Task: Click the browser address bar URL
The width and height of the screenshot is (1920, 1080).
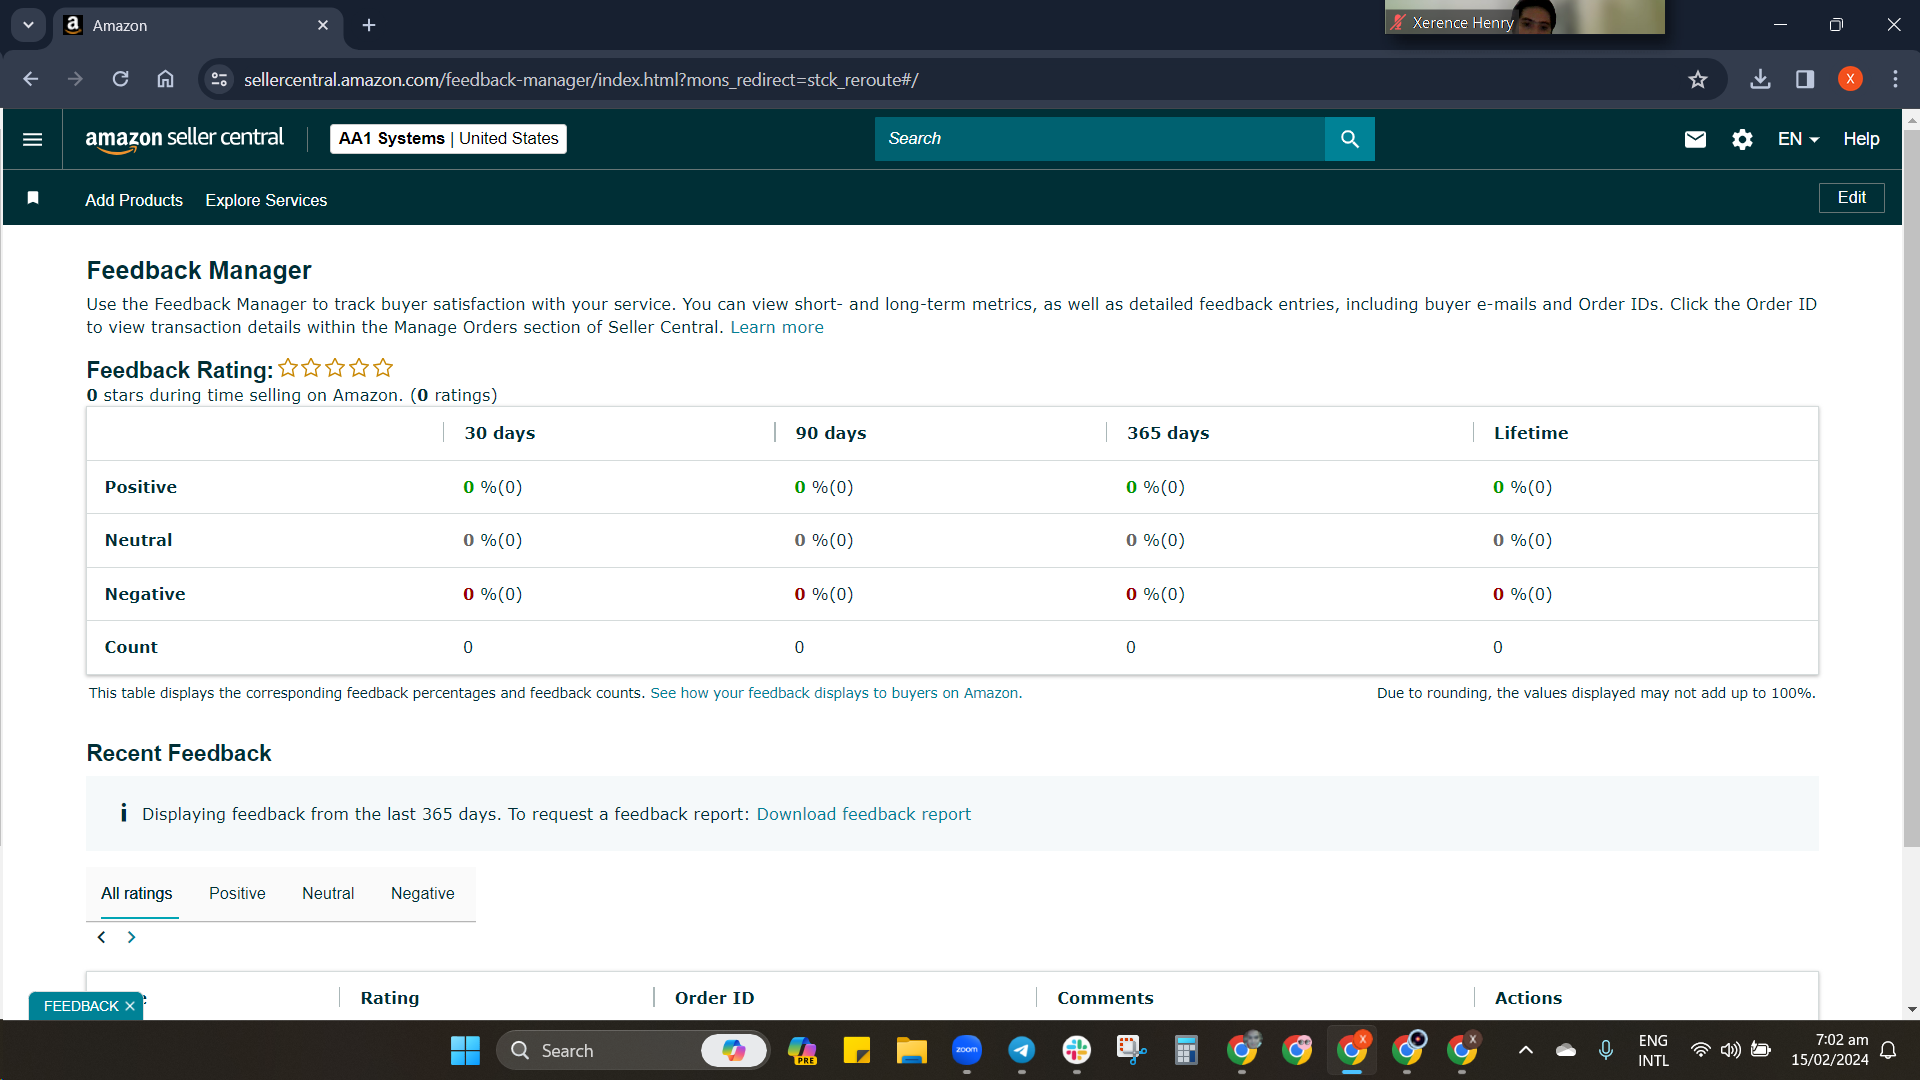Action: pyautogui.click(x=581, y=79)
